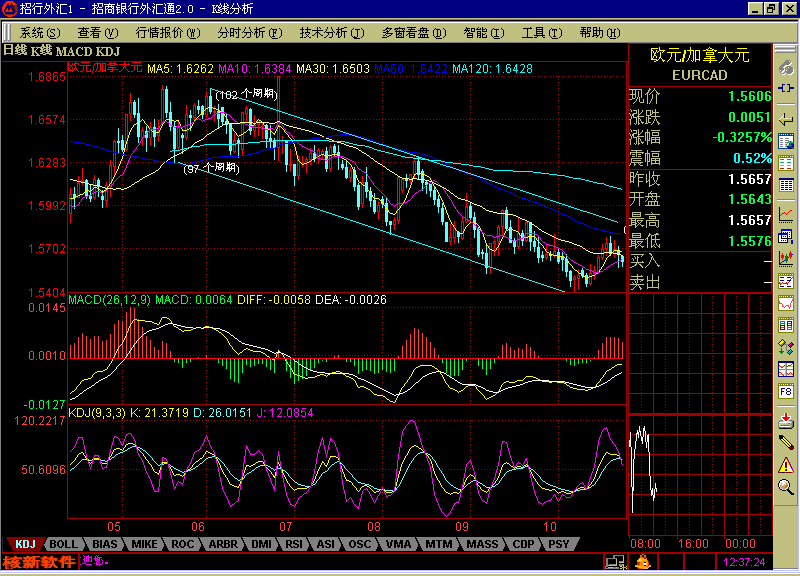Switch to the ROC indicator tab
Viewport: 800px width, 576px height.
pos(183,544)
